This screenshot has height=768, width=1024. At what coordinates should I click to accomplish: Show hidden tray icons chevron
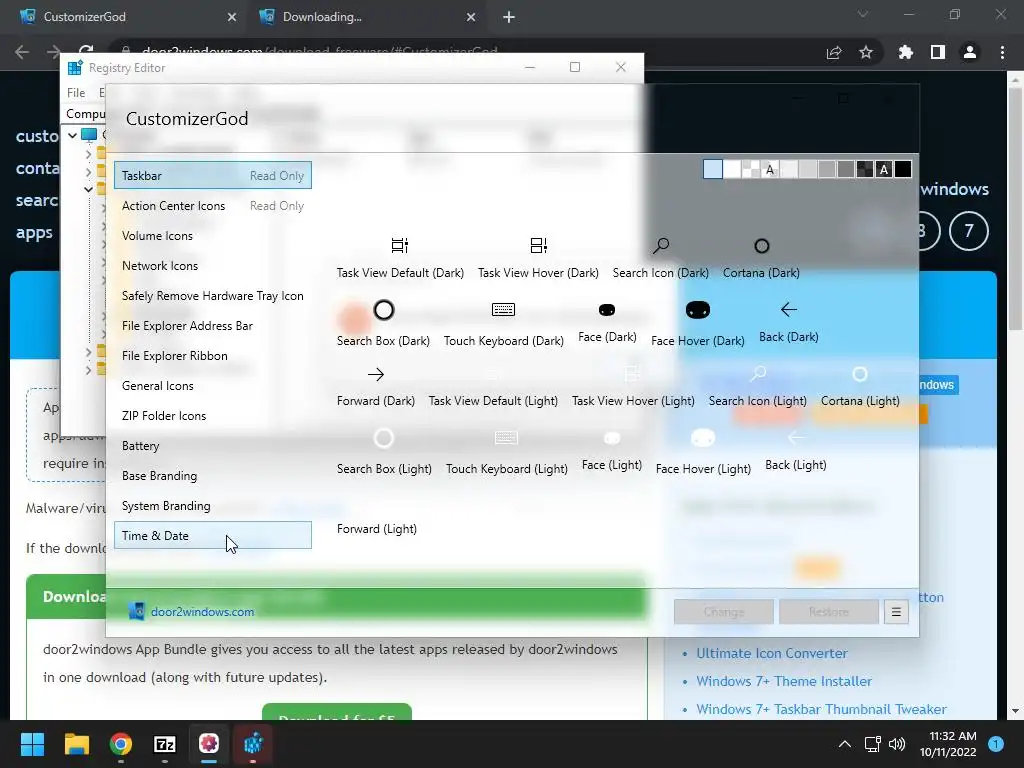click(x=844, y=744)
